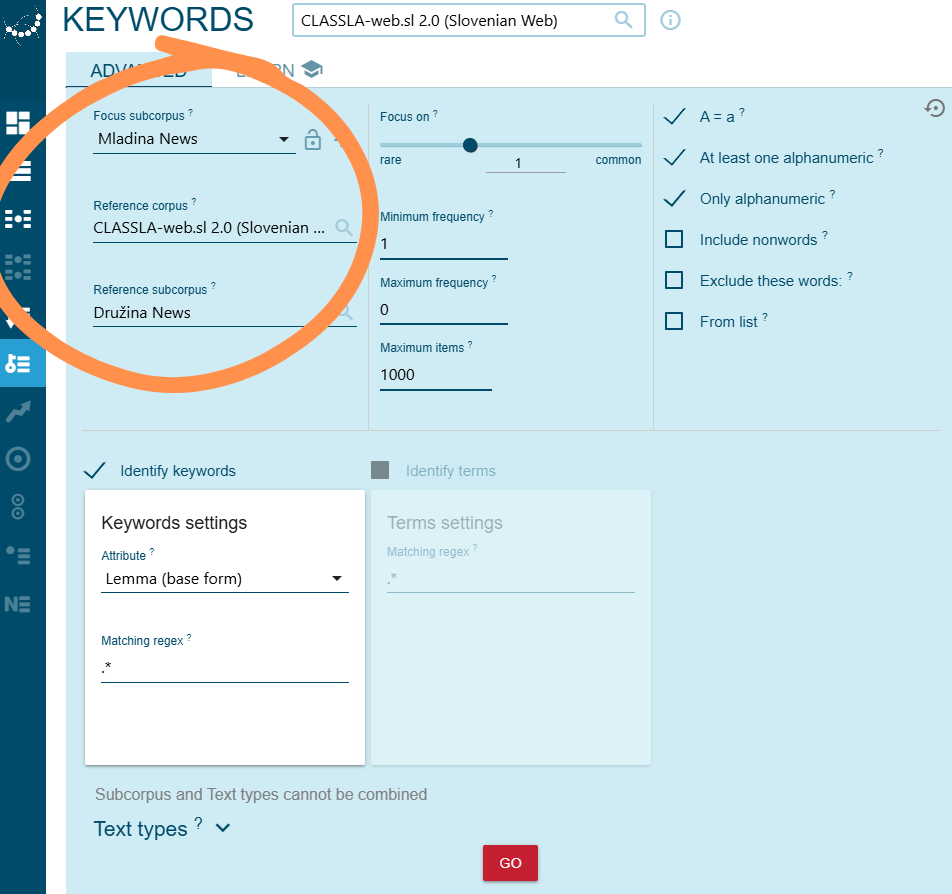Image resolution: width=952 pixels, height=894 pixels.
Task: Click the Text types heading
Action: coord(140,828)
